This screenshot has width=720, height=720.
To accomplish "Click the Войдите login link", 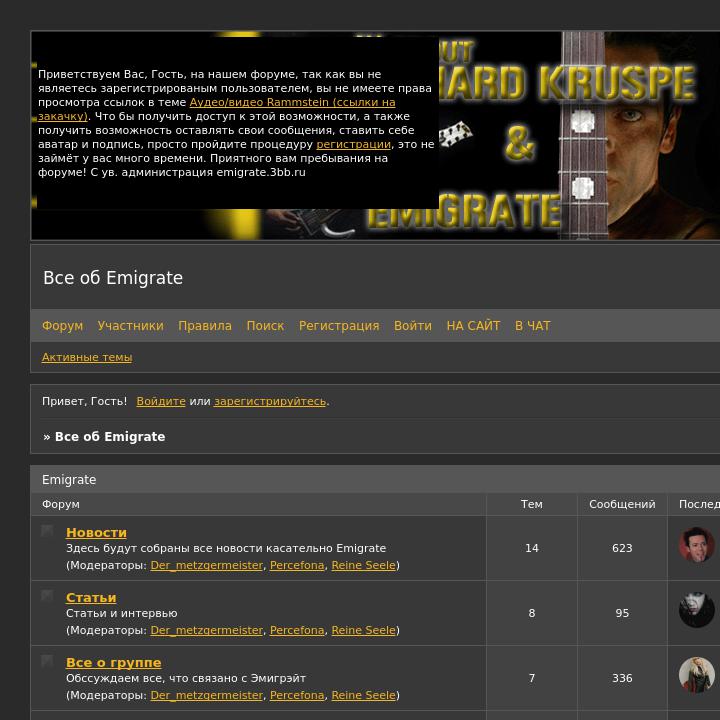I will 161,401.
